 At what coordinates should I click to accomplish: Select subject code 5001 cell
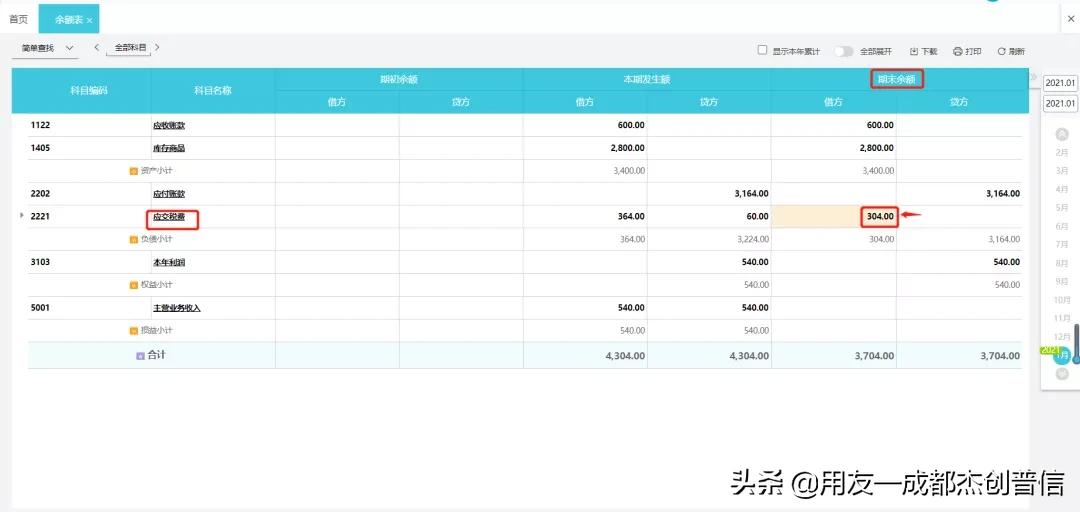click(x=41, y=308)
